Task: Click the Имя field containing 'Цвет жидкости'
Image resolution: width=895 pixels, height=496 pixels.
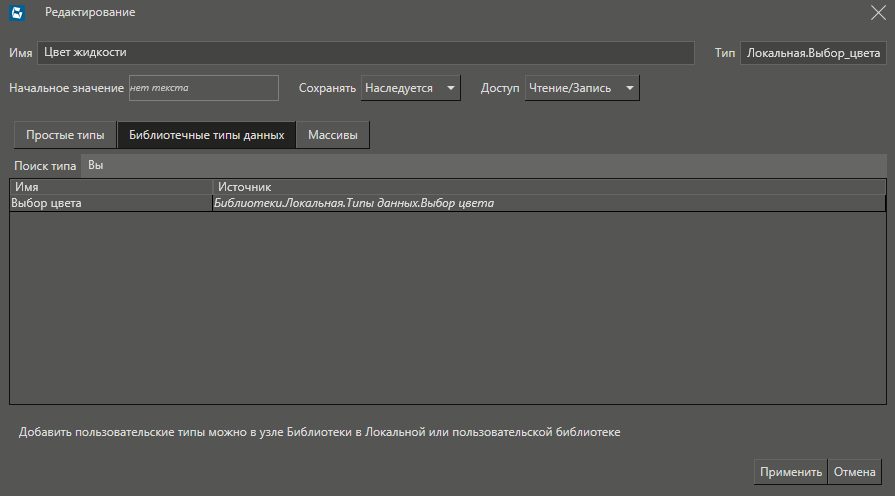Action: coord(365,53)
